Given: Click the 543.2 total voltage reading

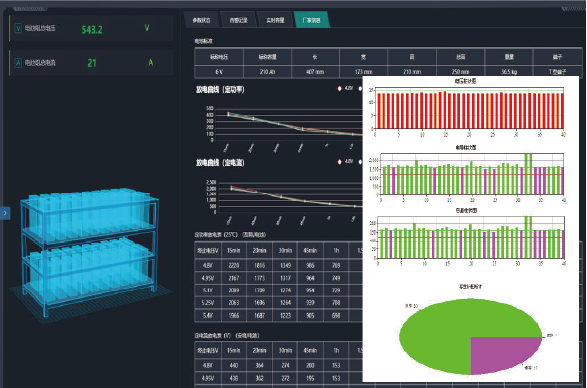Looking at the screenshot, I should coord(92,30).
